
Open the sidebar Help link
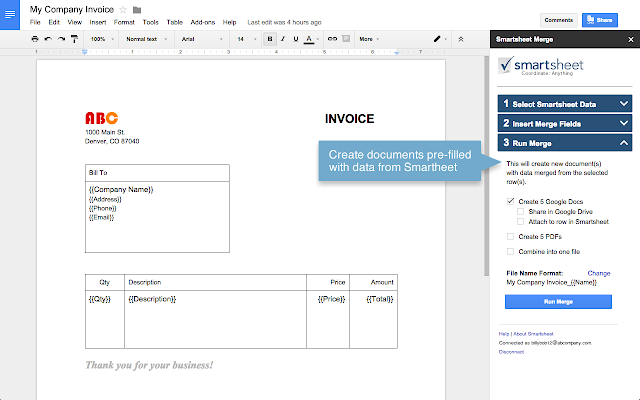pos(504,334)
